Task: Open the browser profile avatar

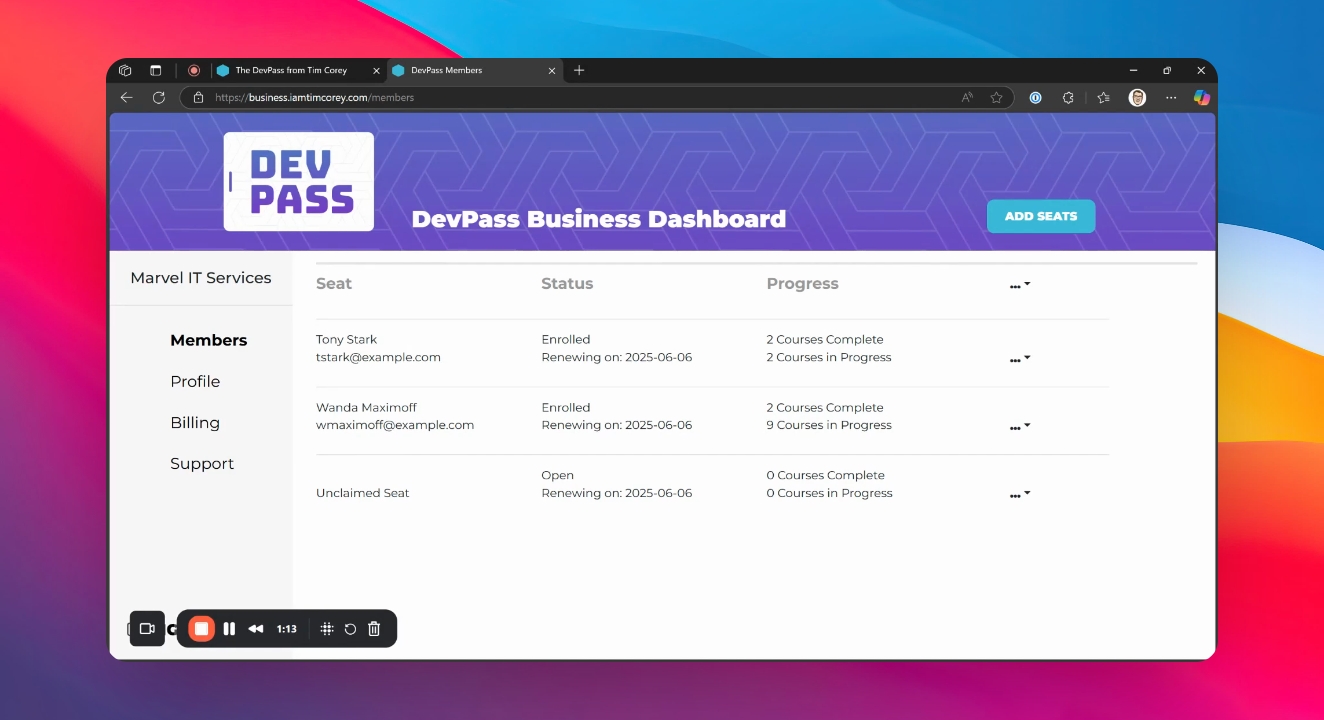Action: tap(1137, 97)
